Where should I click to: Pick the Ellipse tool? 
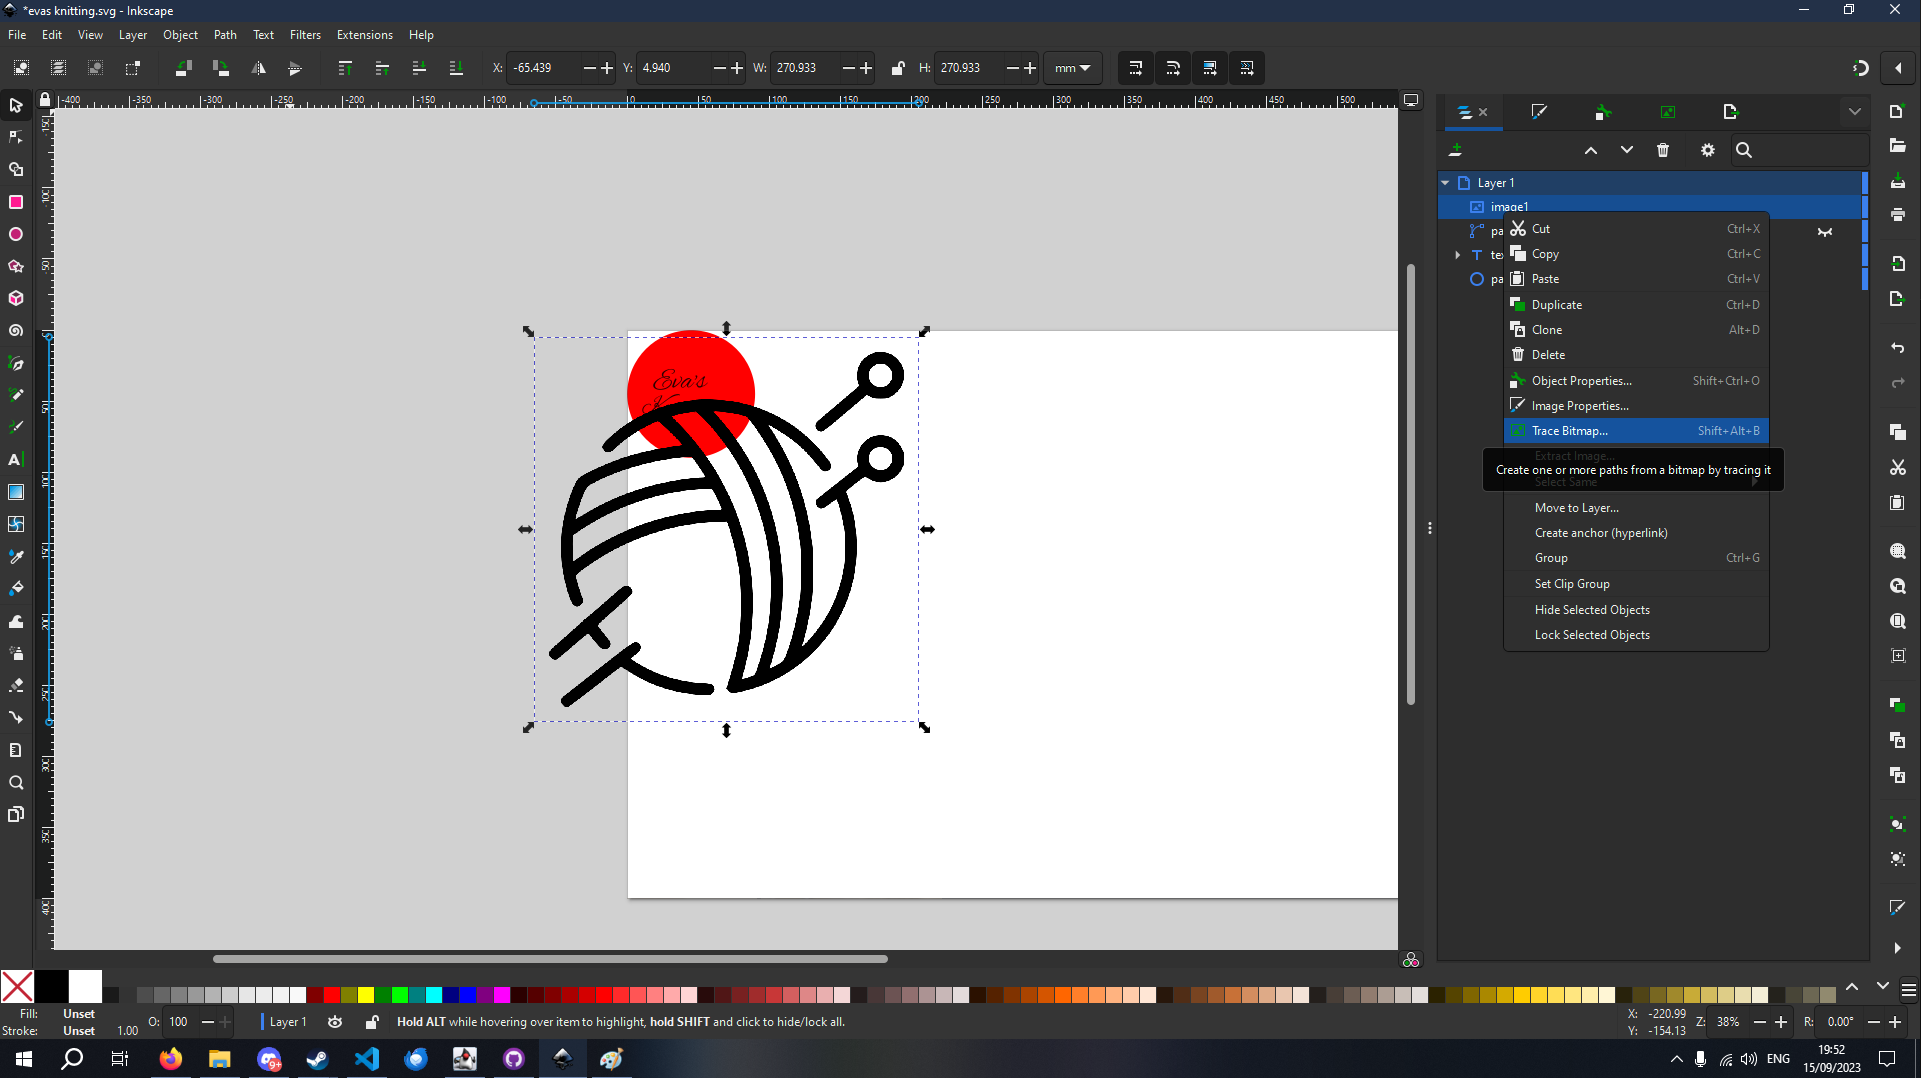[16, 234]
